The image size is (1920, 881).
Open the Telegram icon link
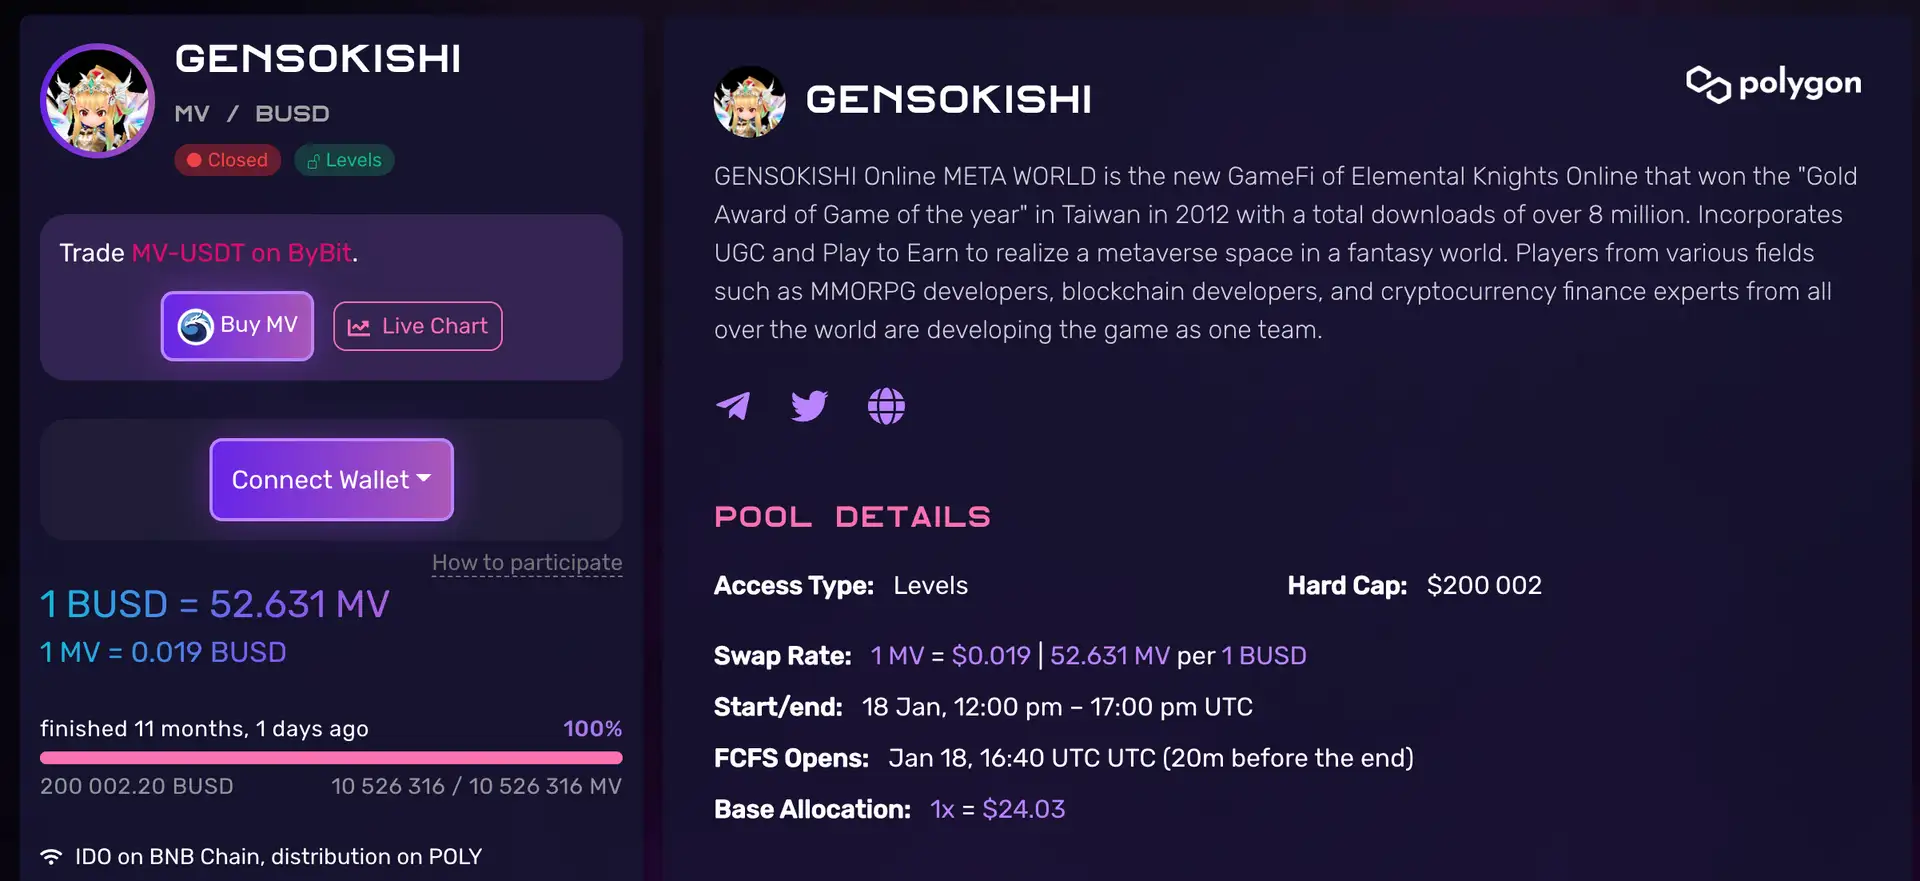coord(733,406)
